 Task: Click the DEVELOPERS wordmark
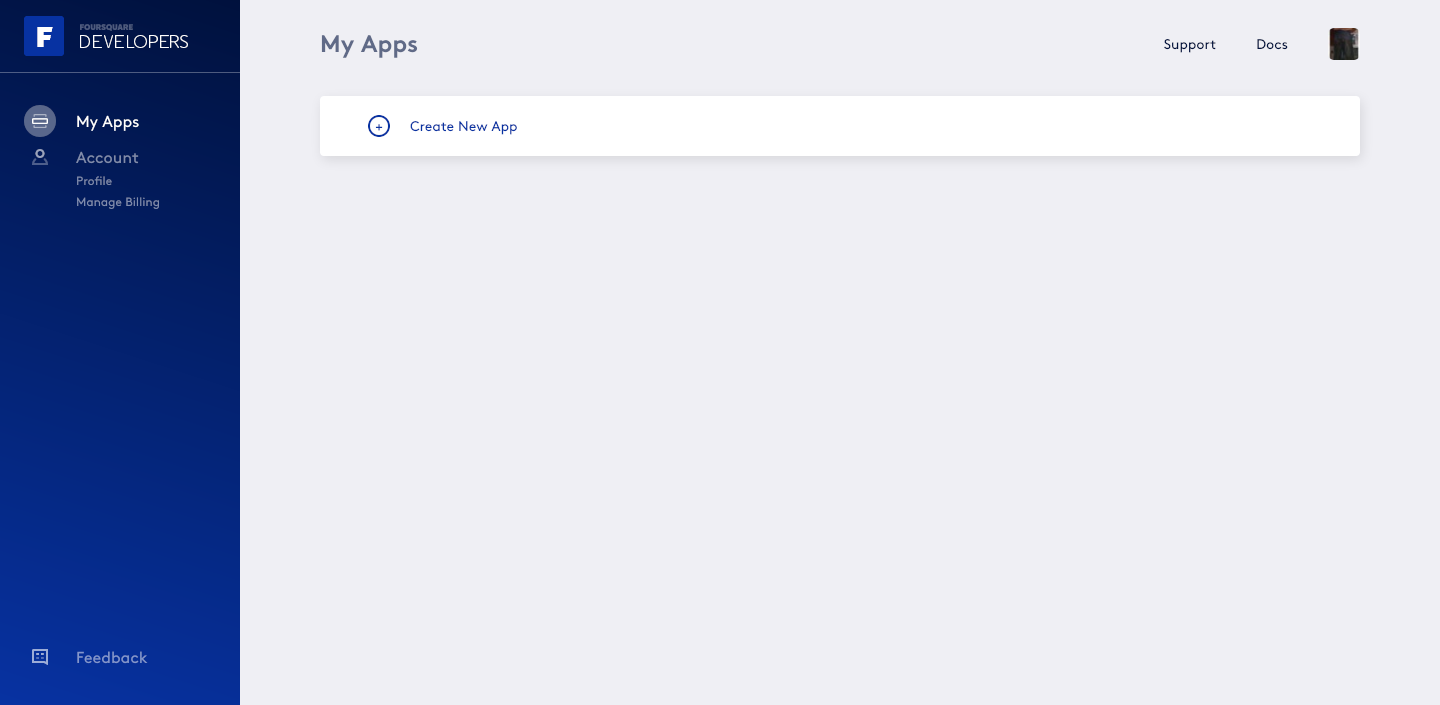(x=133, y=42)
